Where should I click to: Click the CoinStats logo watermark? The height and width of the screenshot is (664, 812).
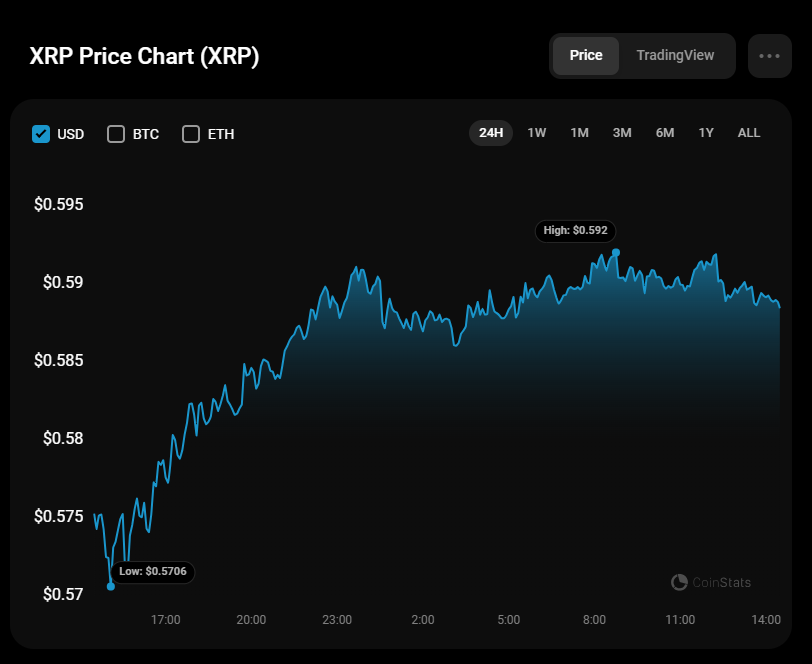point(711,582)
